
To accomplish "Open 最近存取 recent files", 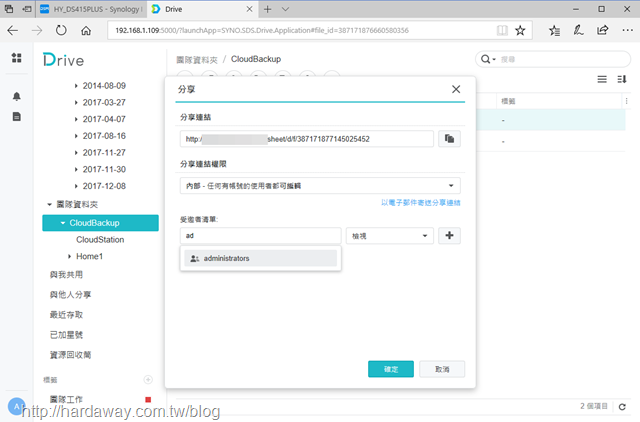I will pos(66,315).
